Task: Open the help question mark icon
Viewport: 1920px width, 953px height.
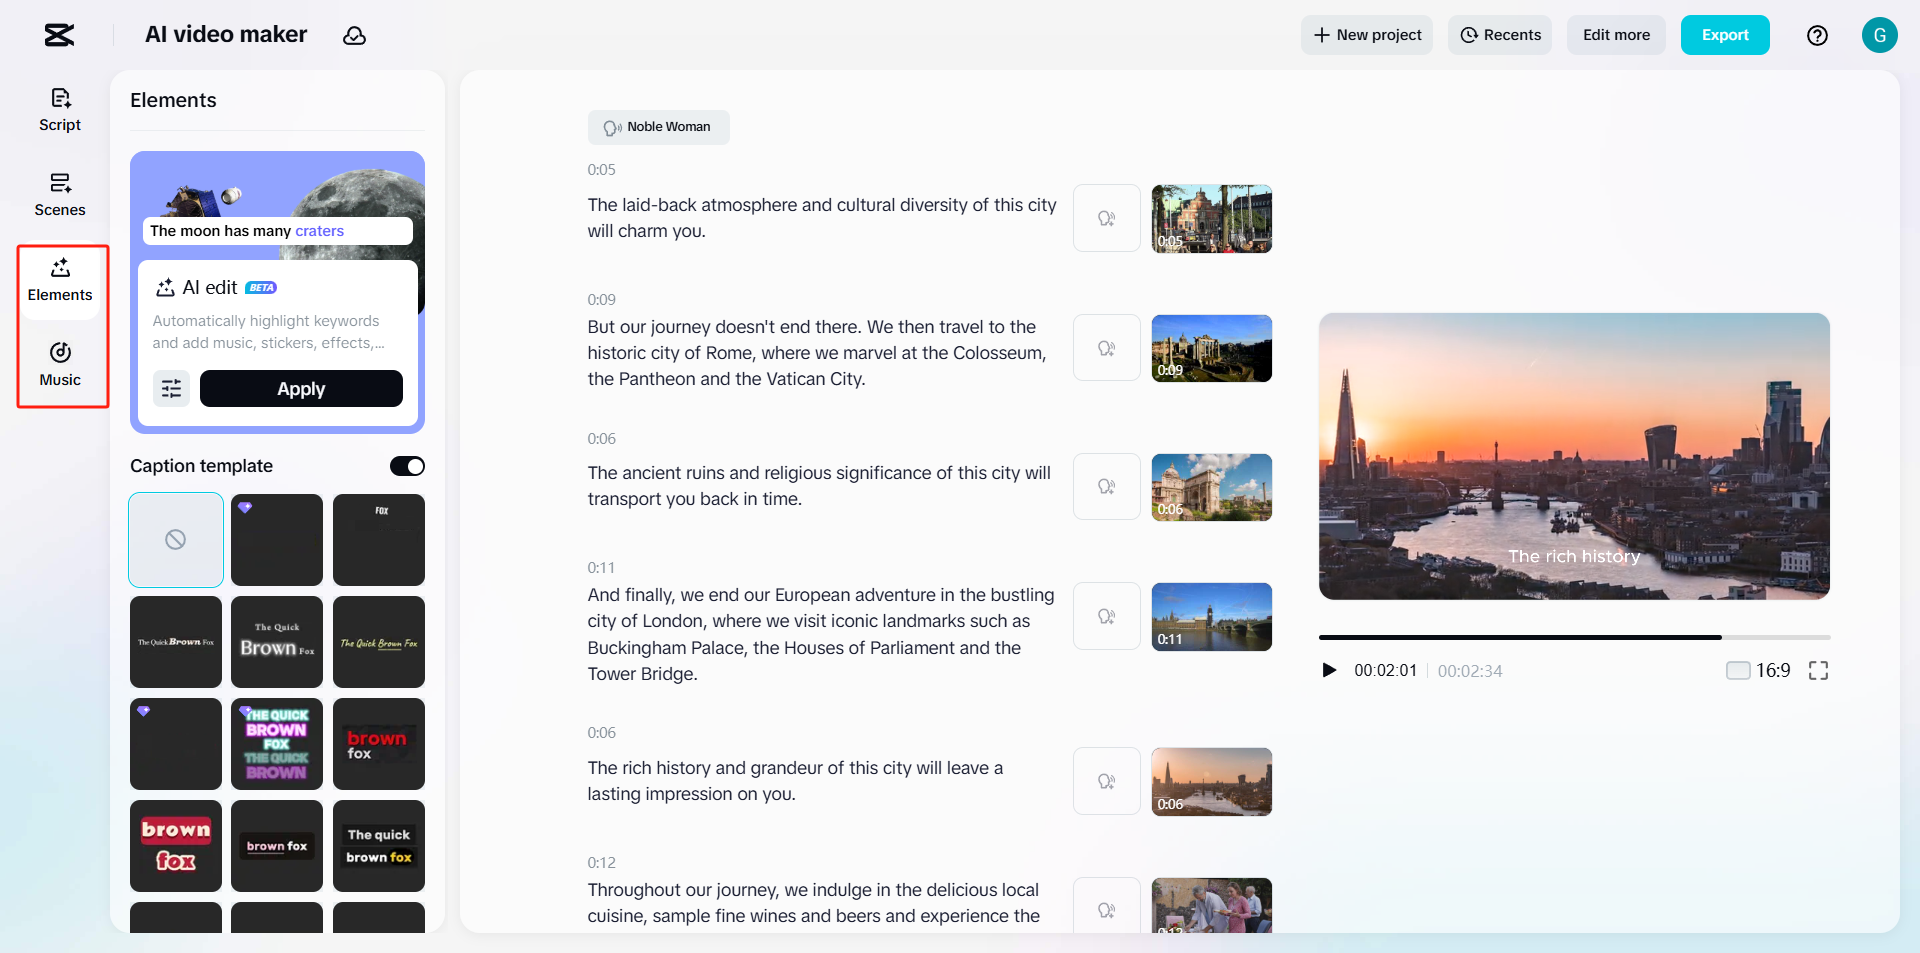Action: pos(1817,36)
